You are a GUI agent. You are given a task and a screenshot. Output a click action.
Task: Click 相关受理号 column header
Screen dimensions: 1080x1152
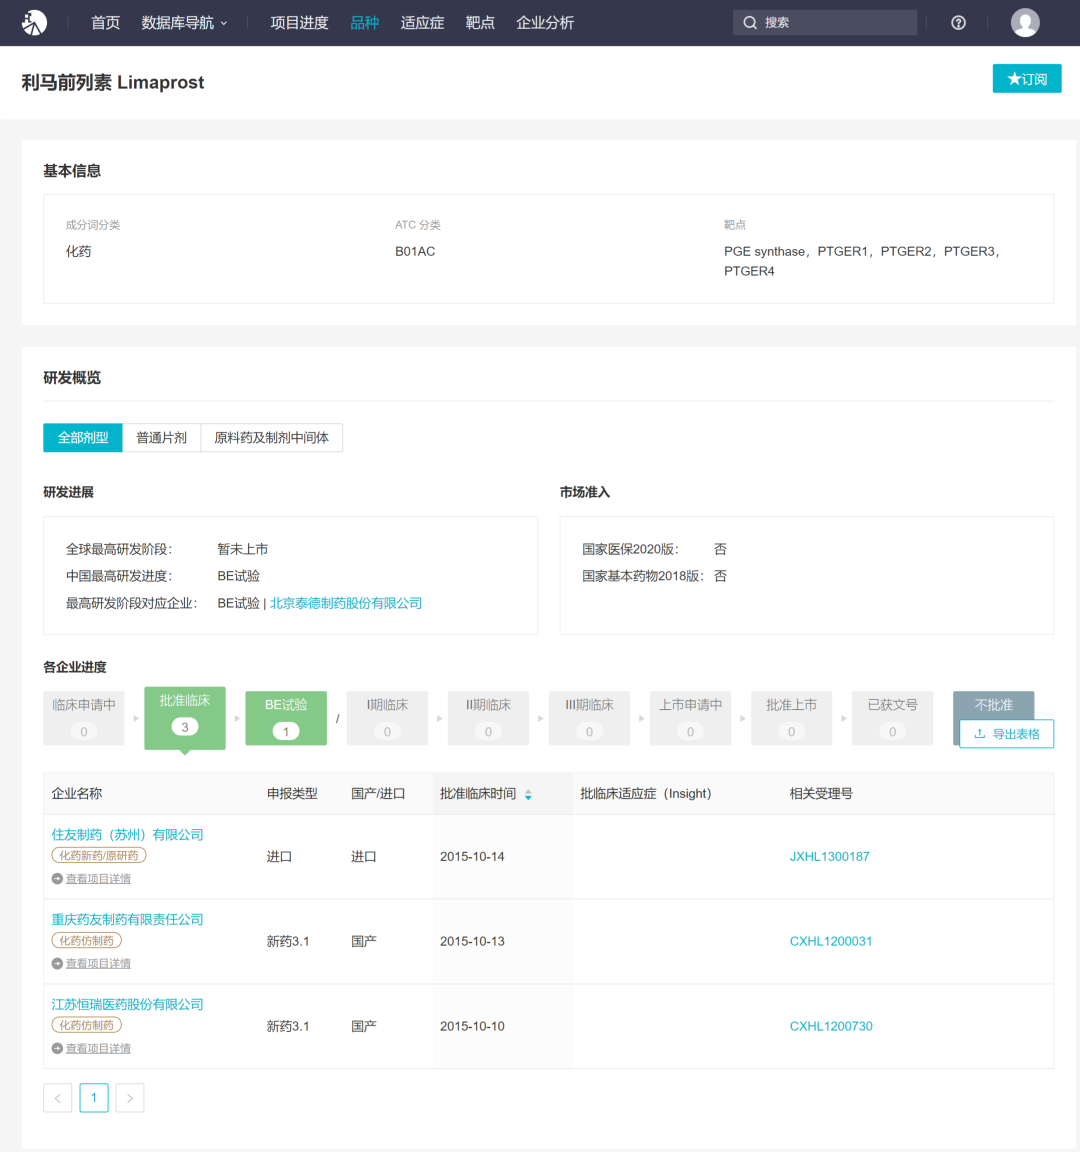click(821, 793)
